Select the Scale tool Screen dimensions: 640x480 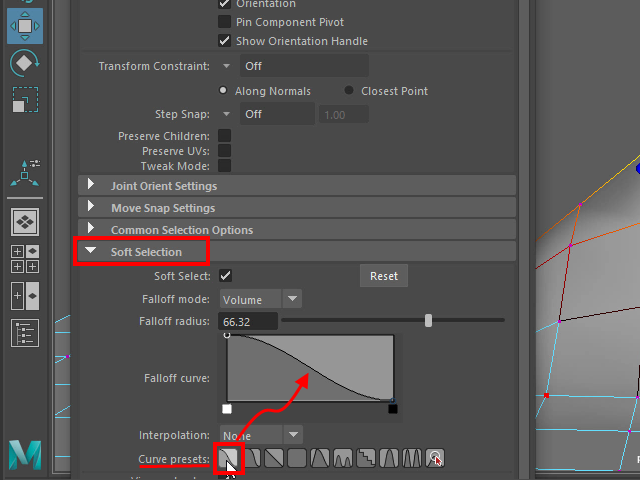click(x=25, y=100)
